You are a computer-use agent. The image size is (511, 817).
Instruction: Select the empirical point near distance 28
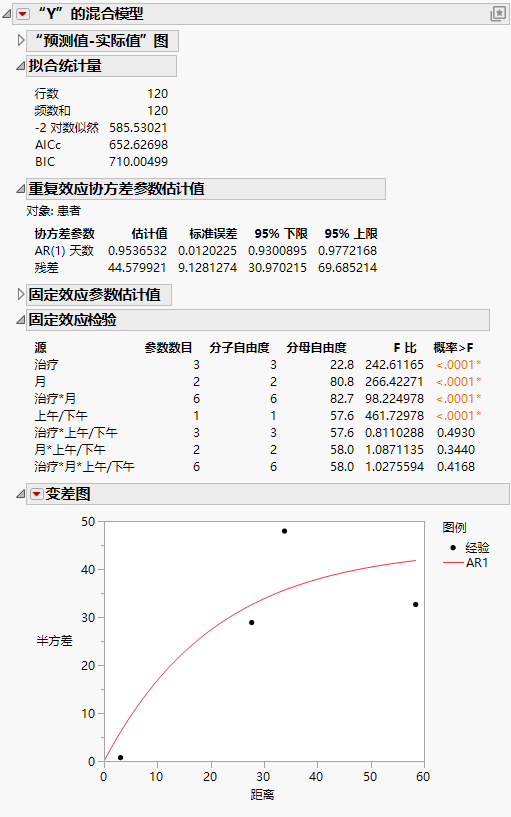pyautogui.click(x=252, y=623)
